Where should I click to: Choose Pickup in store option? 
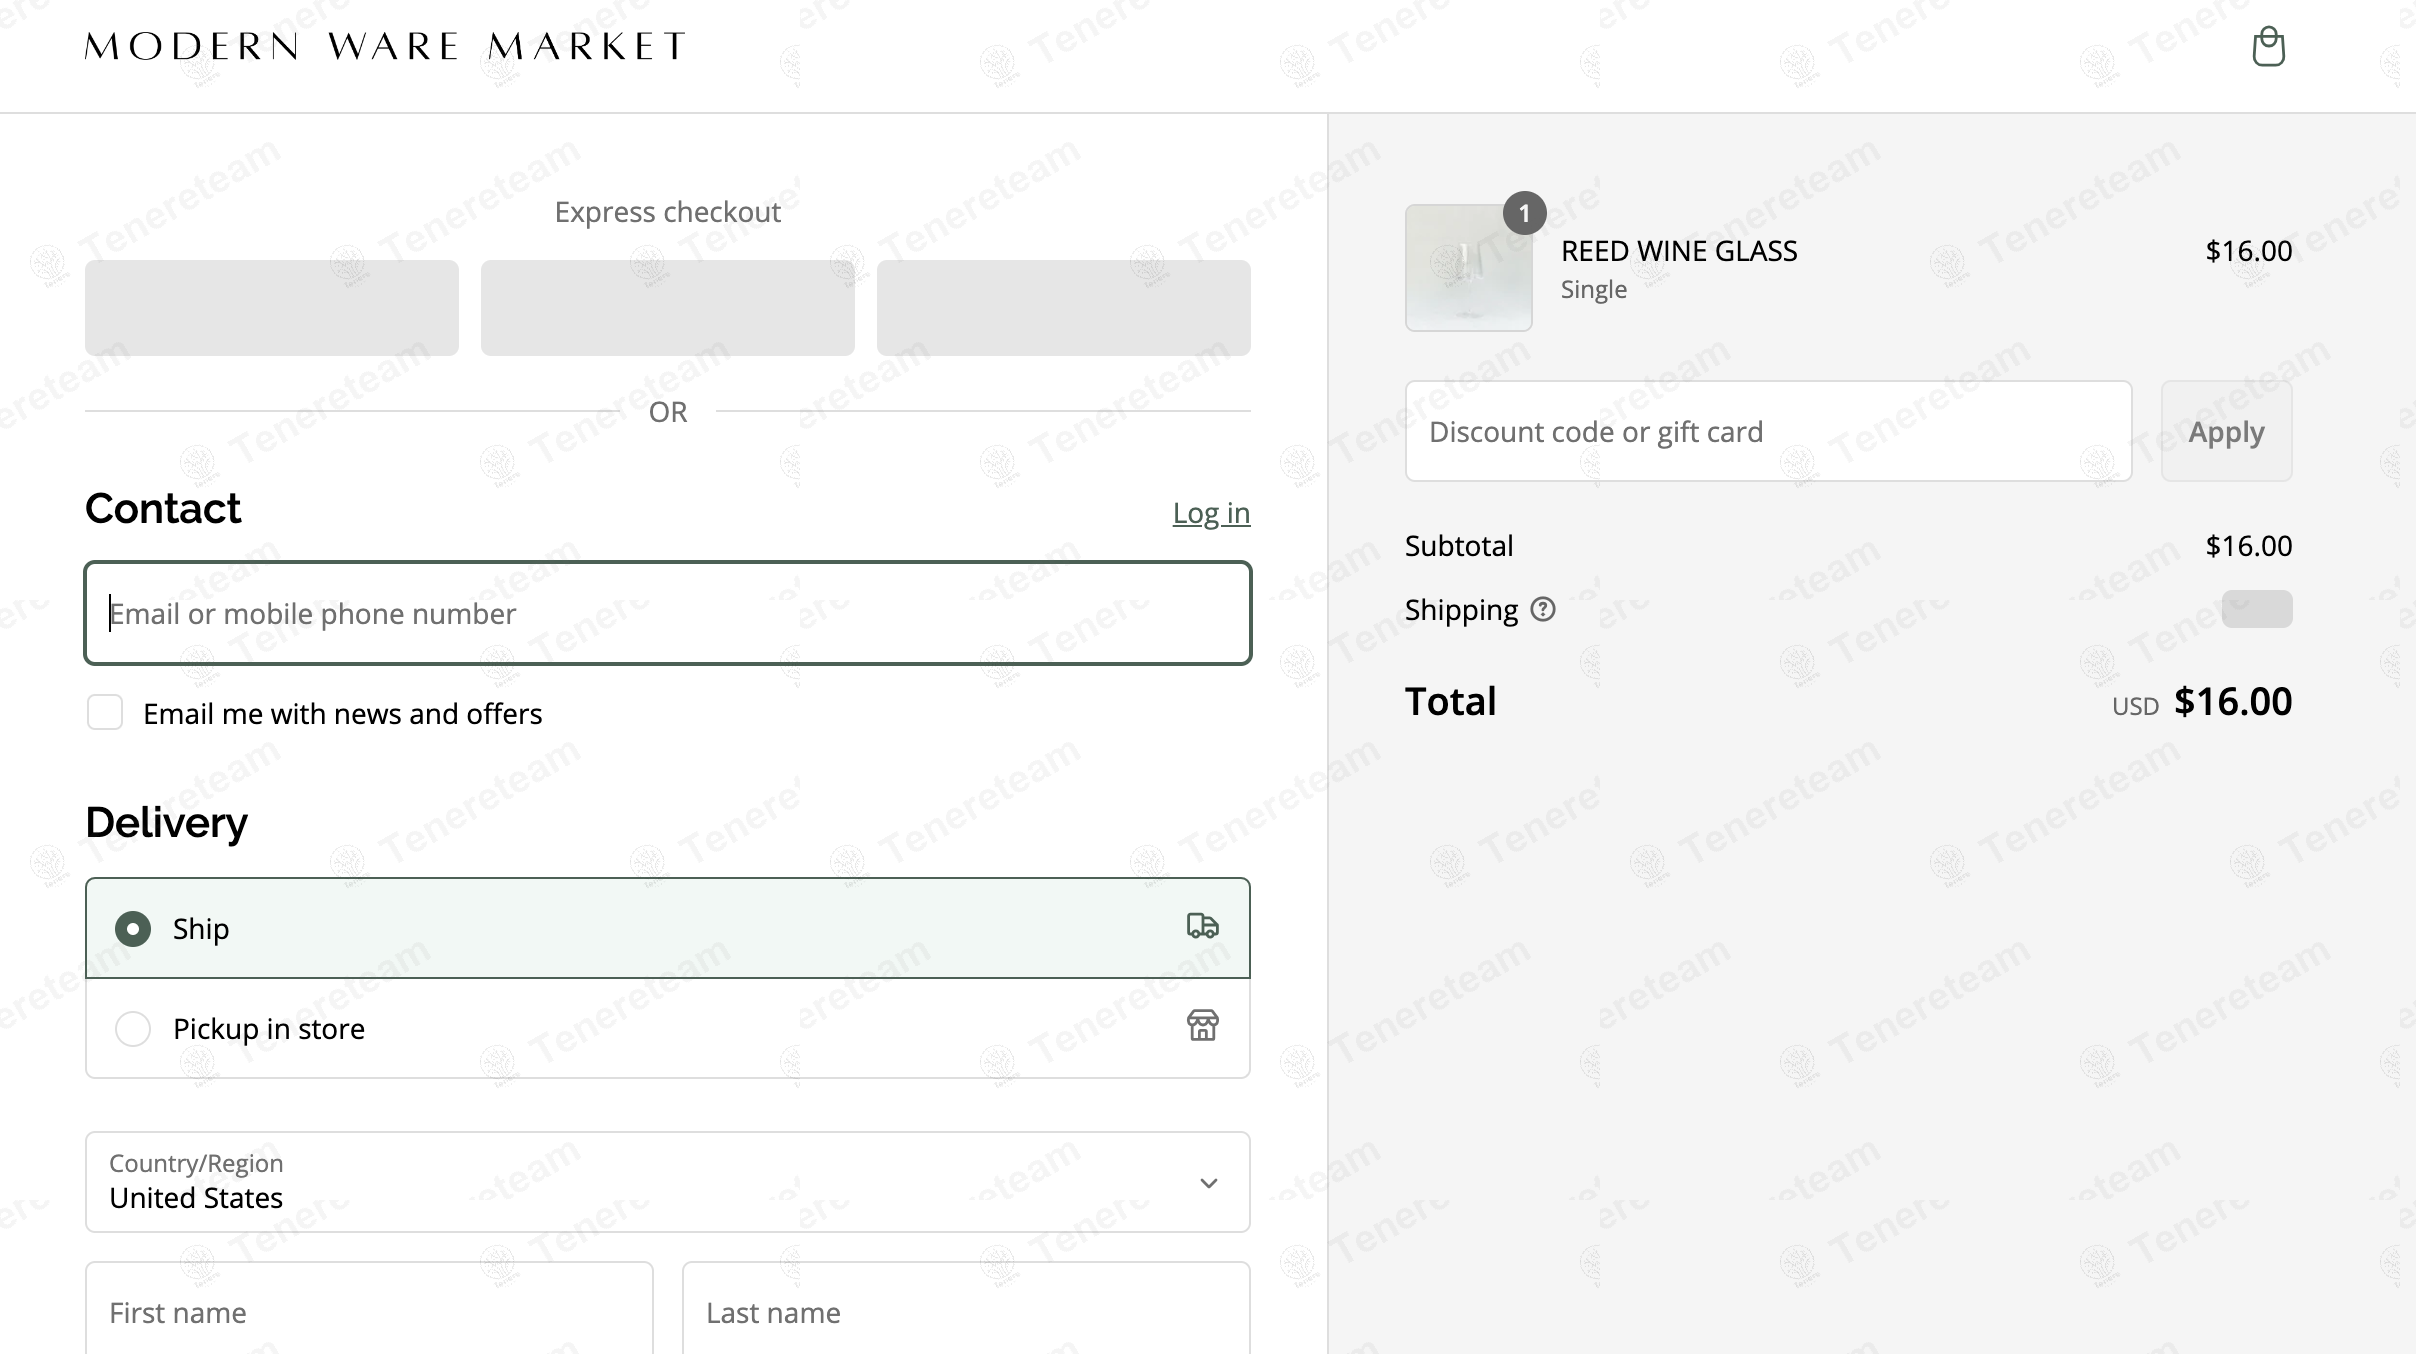click(133, 1029)
